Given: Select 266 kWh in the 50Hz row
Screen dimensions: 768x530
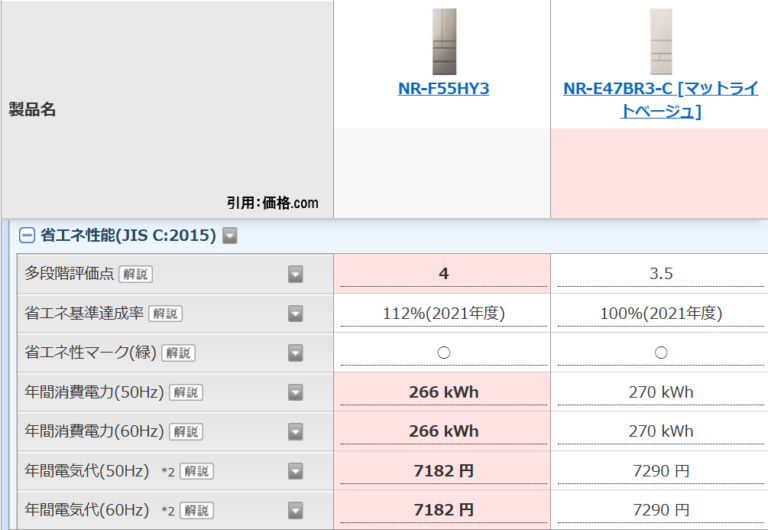Looking at the screenshot, I should pyautogui.click(x=442, y=392).
